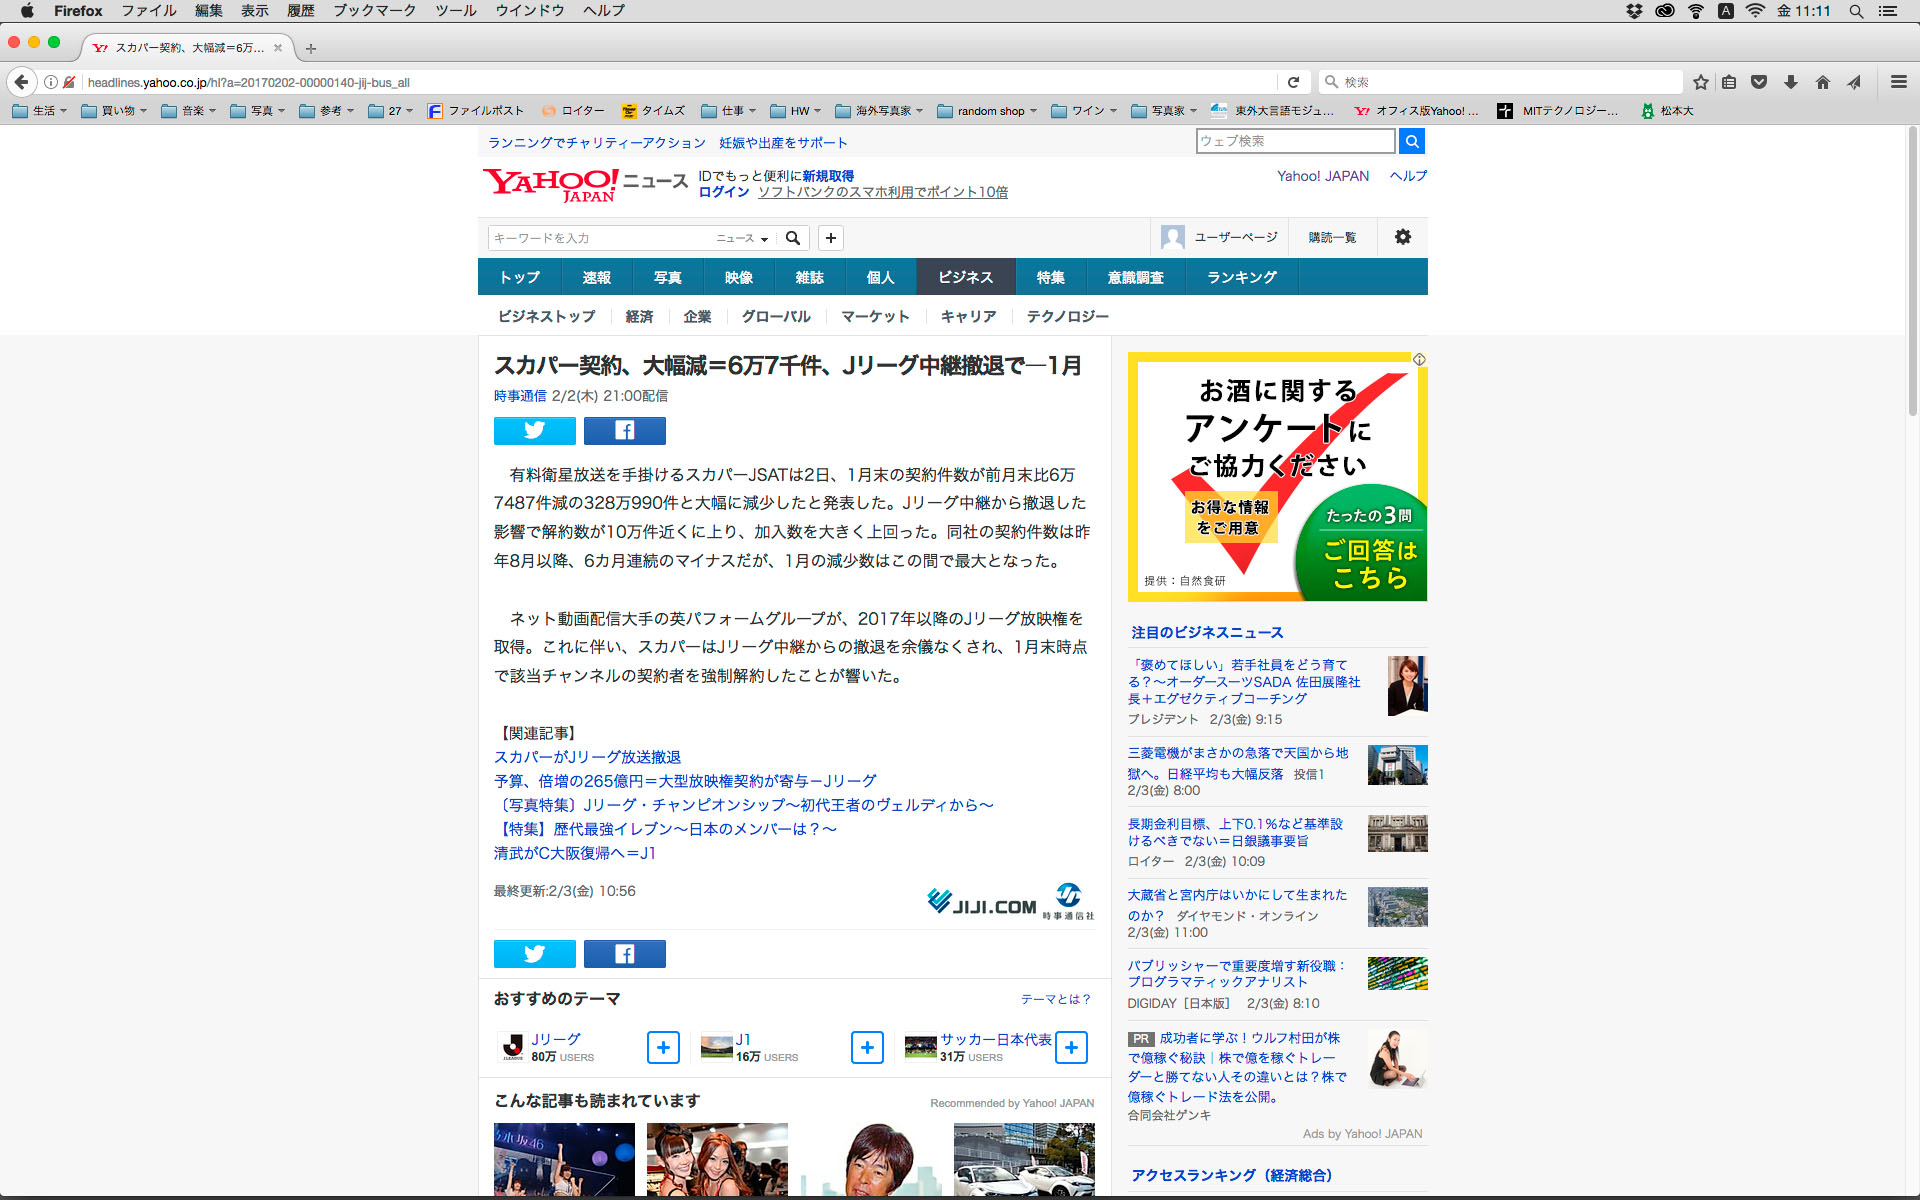Follow the Jリーグ theme plus button

tap(663, 1047)
